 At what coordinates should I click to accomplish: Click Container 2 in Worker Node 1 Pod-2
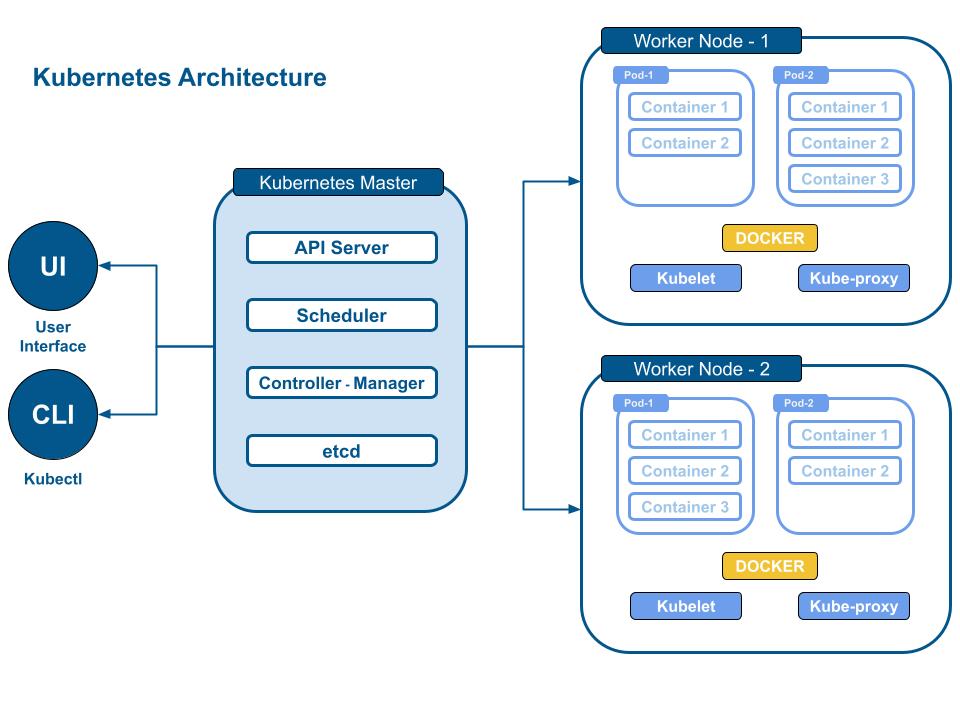pos(845,143)
